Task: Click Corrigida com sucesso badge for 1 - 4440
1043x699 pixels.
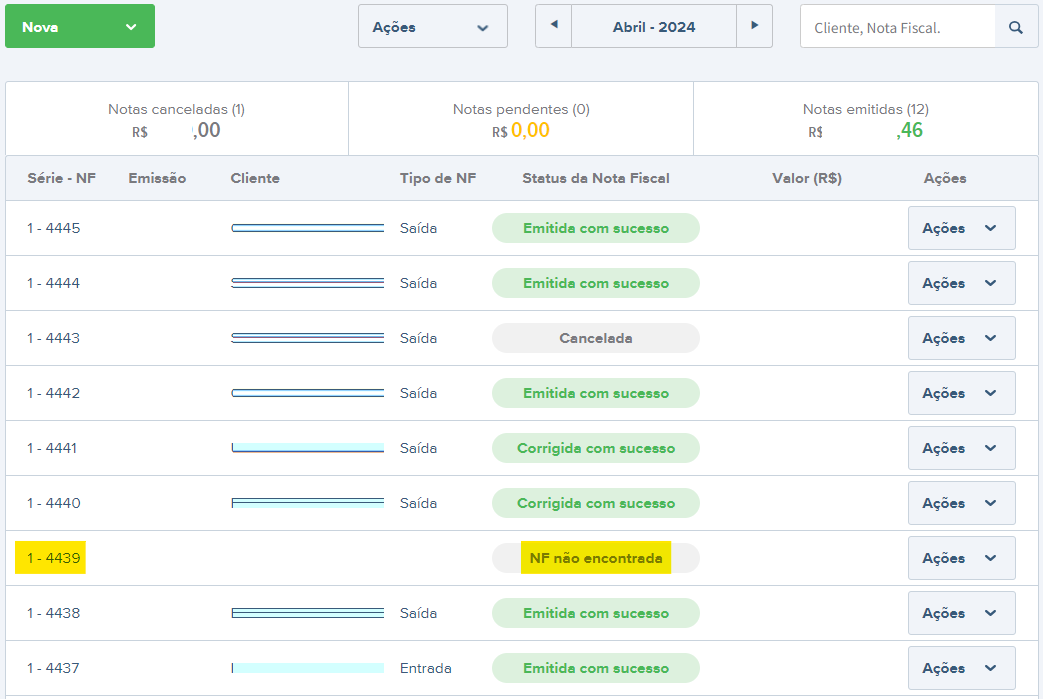Action: (x=595, y=503)
